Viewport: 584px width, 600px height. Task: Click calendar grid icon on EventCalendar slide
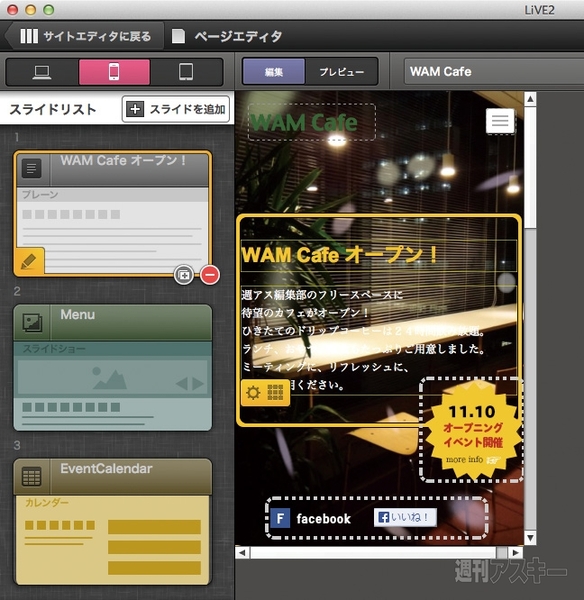pyautogui.click(x=31, y=477)
